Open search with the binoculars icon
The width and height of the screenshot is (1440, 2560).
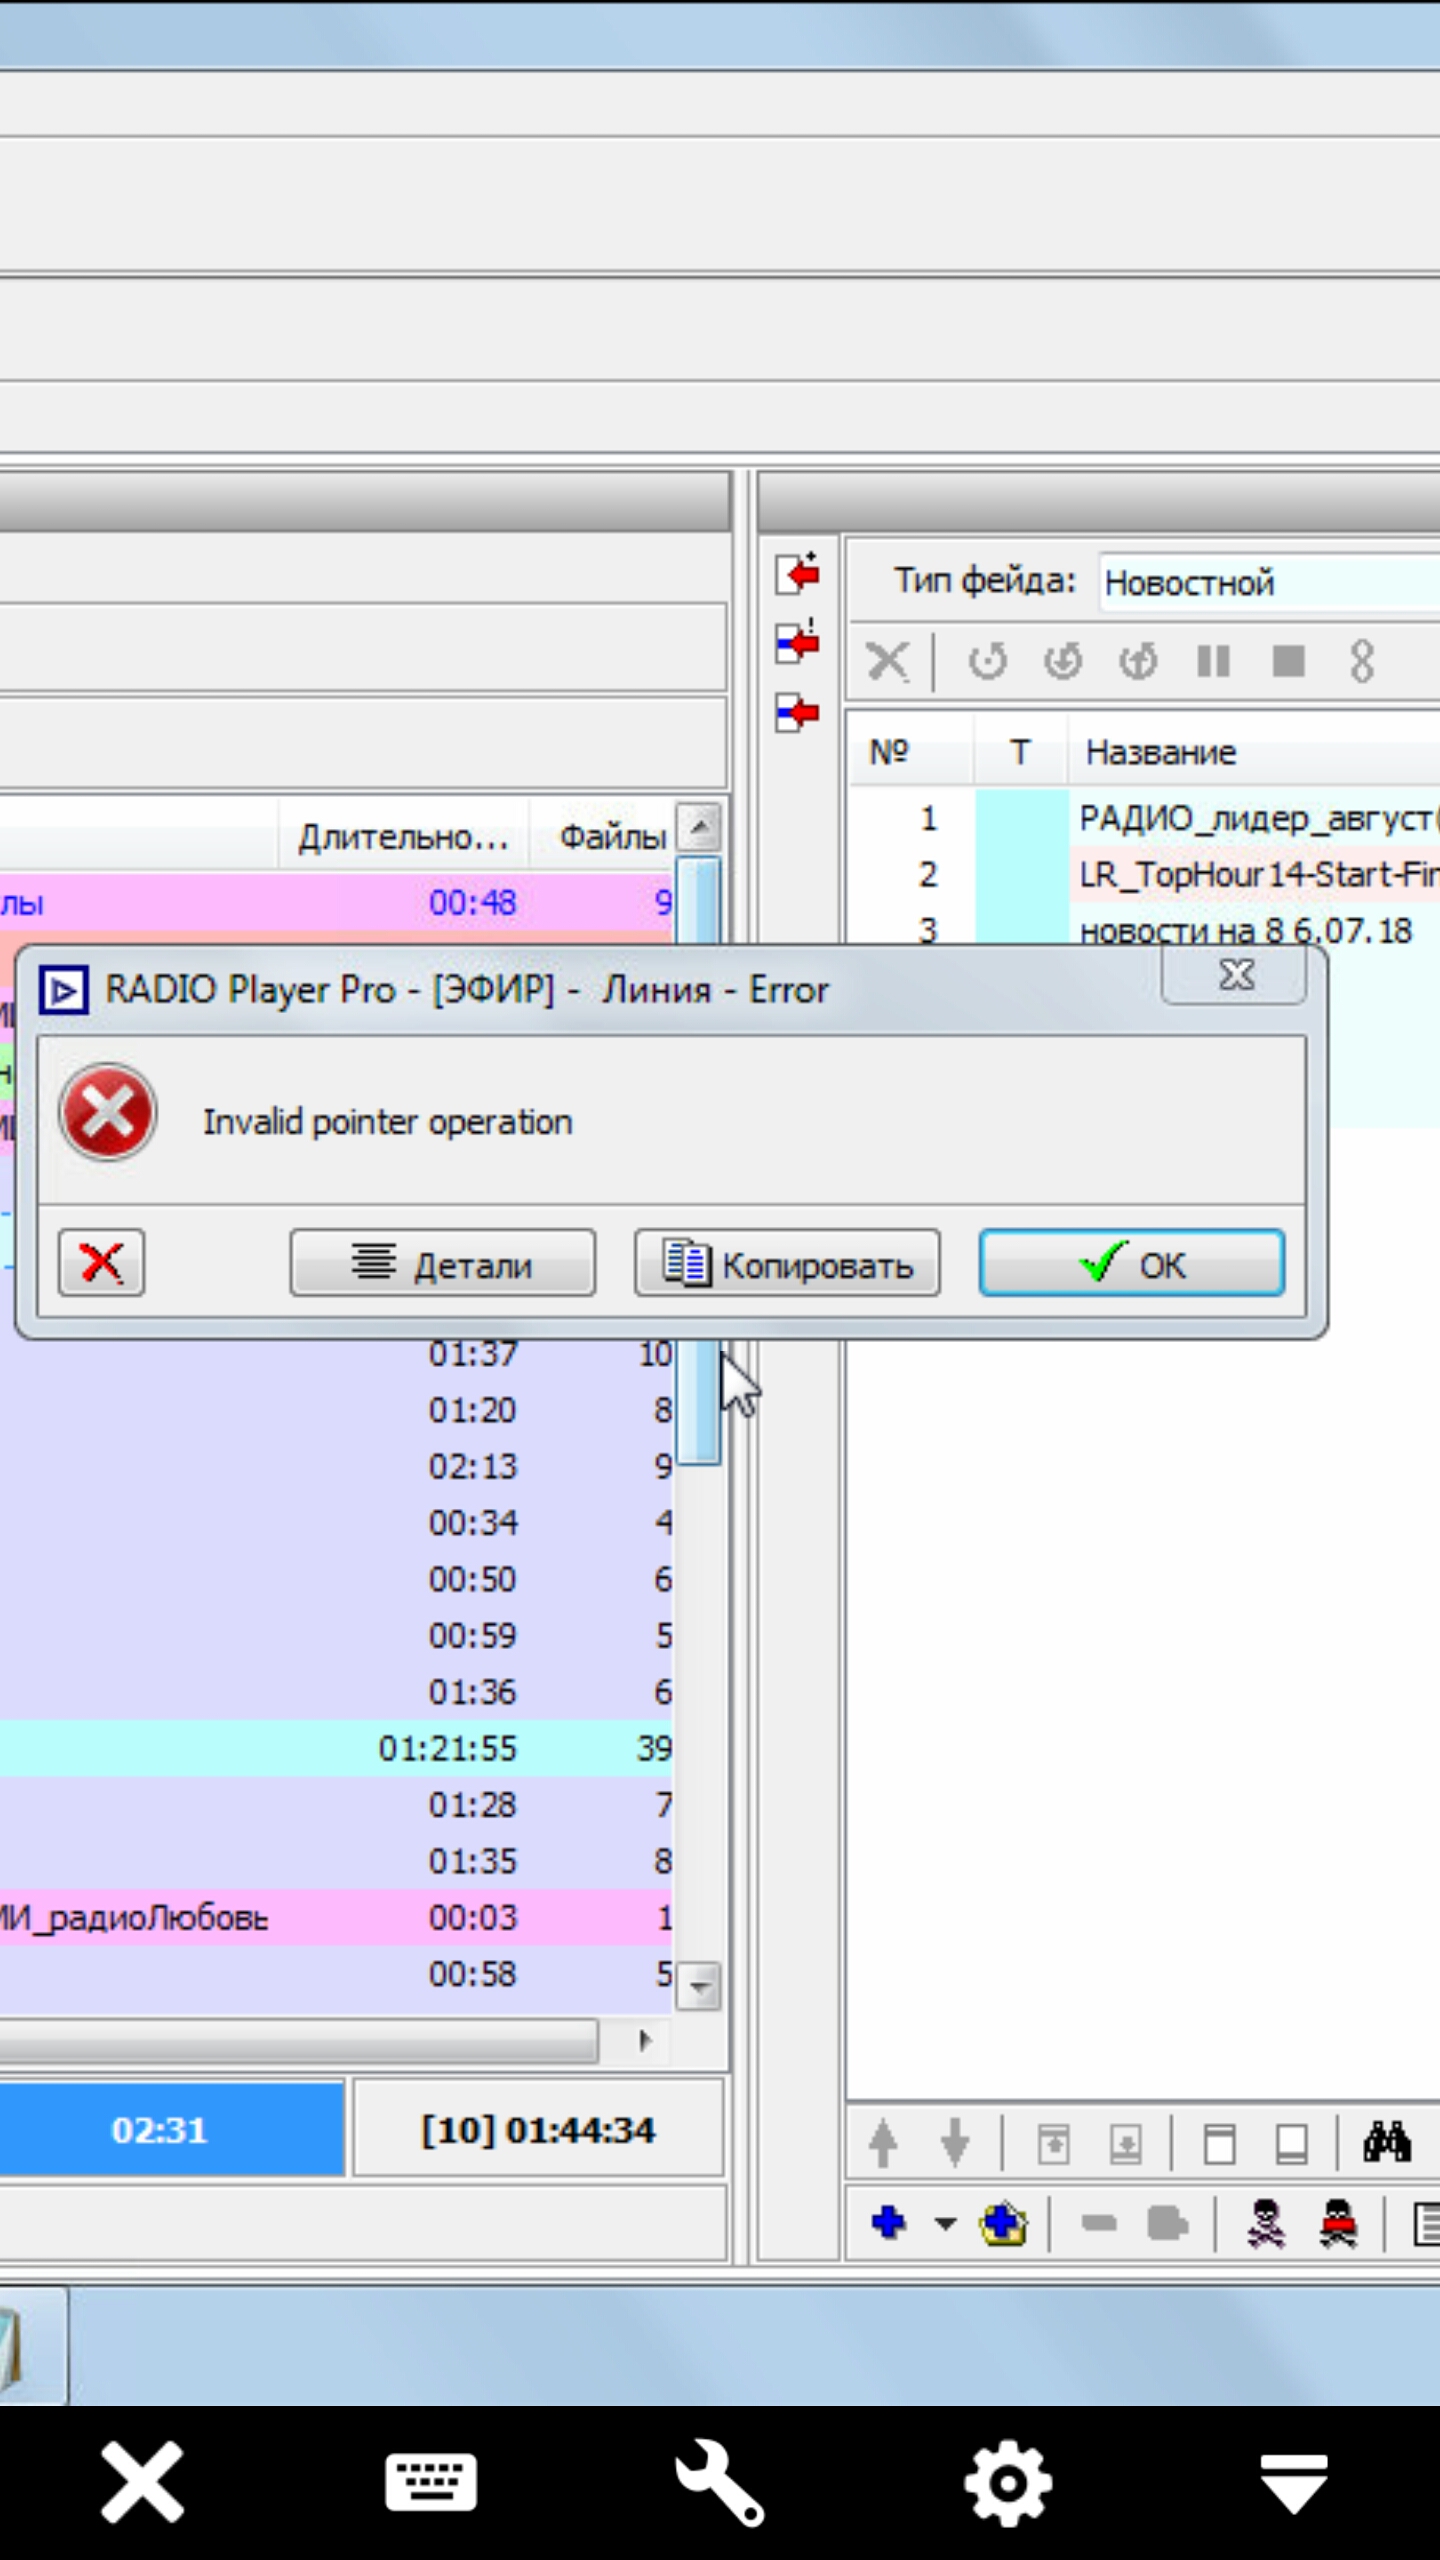pyautogui.click(x=1387, y=2142)
